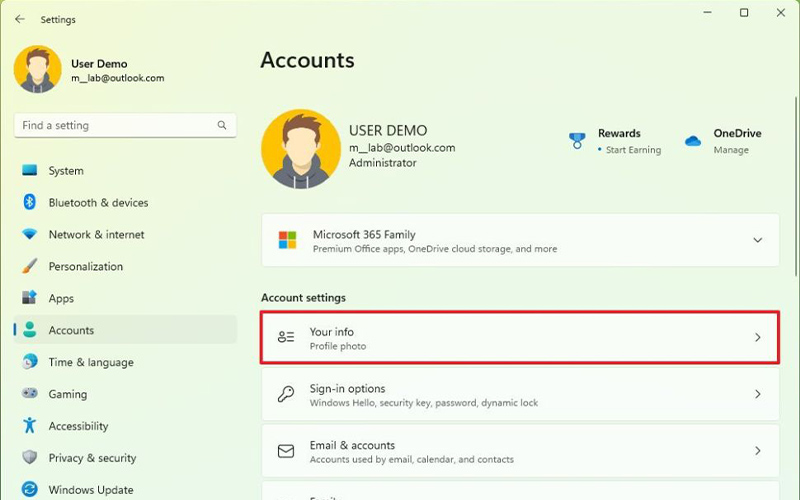Image resolution: width=800 pixels, height=500 pixels.
Task: Open Your info profile photo settings
Action: tap(520, 337)
